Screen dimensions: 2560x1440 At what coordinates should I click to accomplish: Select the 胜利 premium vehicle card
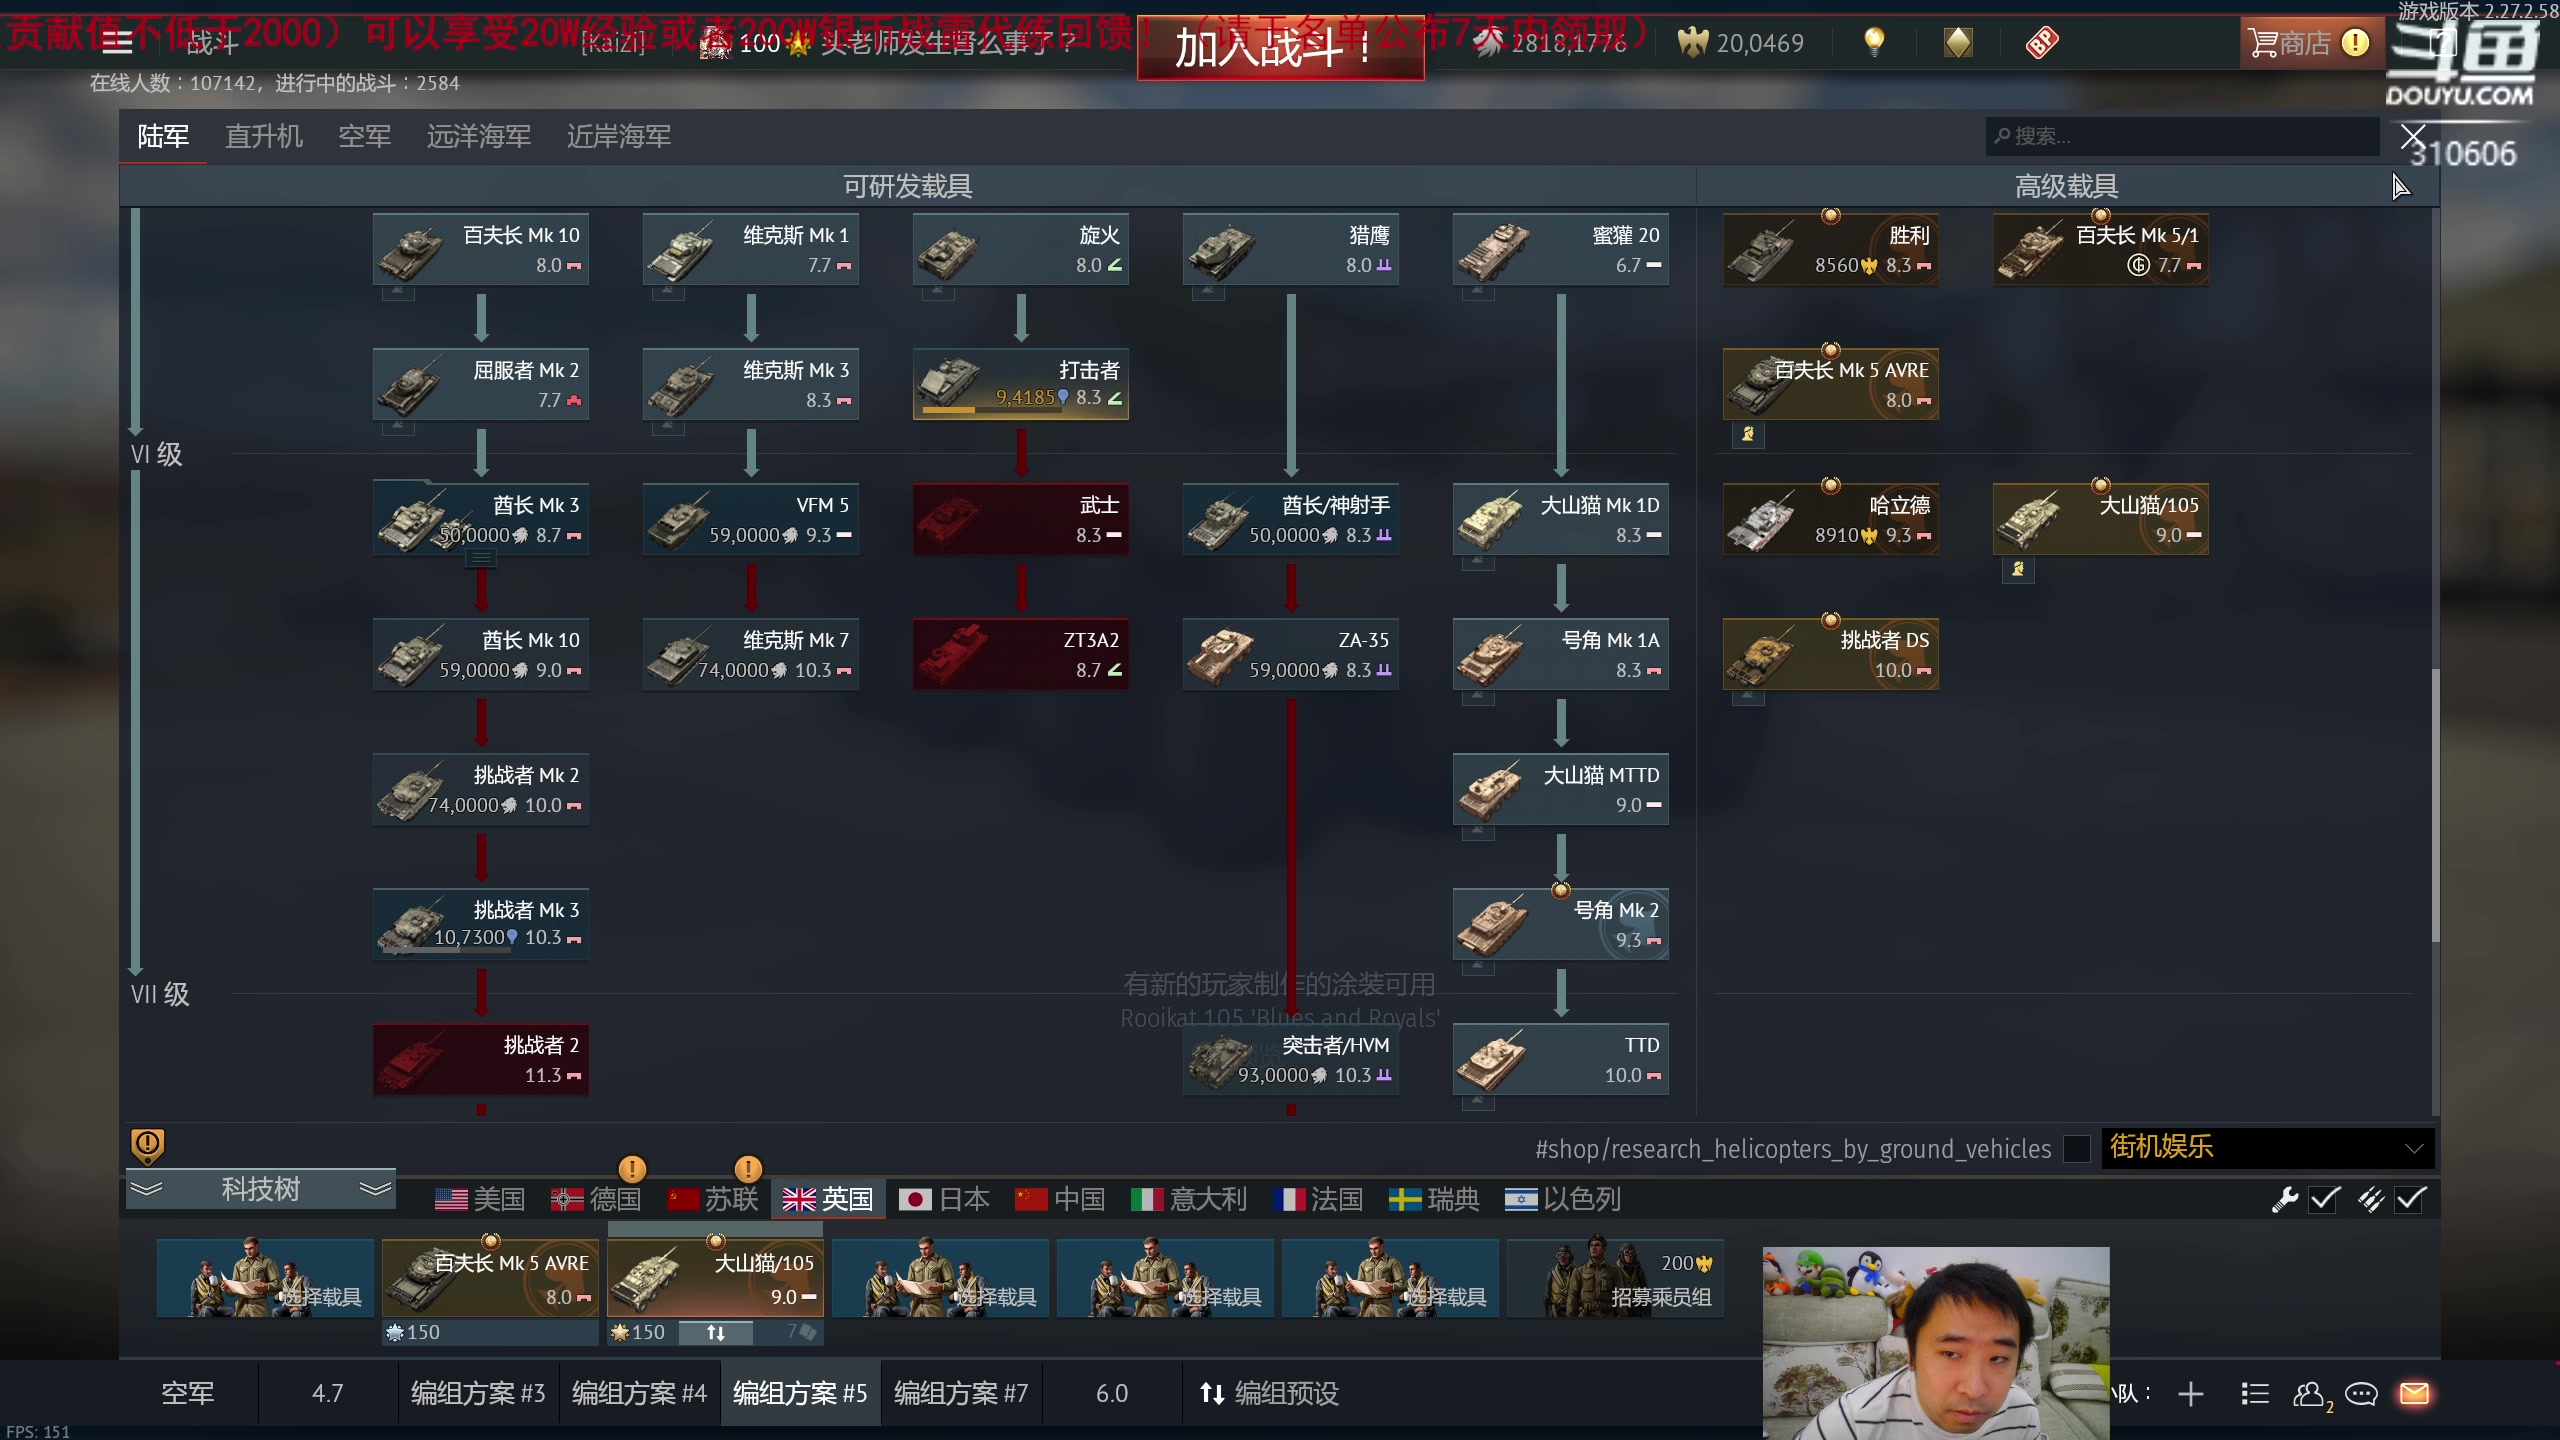point(1830,249)
